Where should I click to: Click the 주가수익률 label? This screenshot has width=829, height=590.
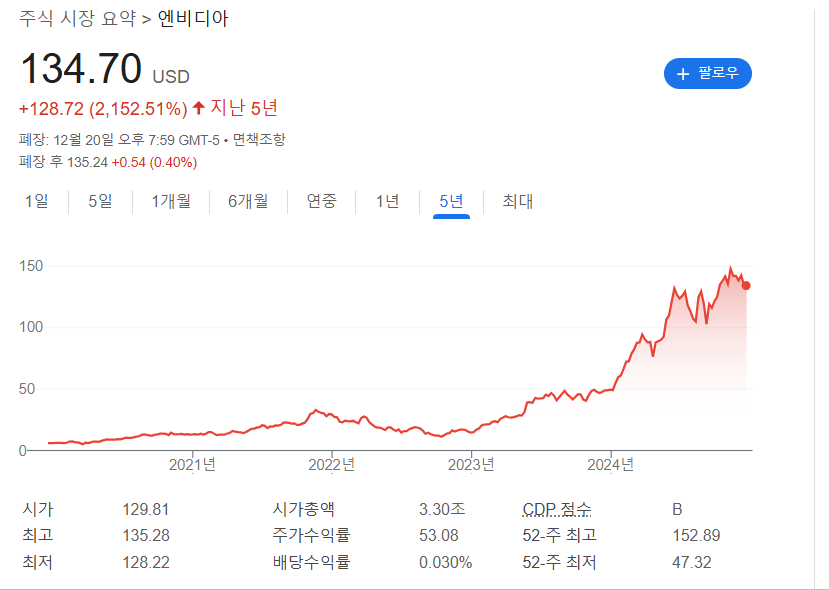pos(311,535)
